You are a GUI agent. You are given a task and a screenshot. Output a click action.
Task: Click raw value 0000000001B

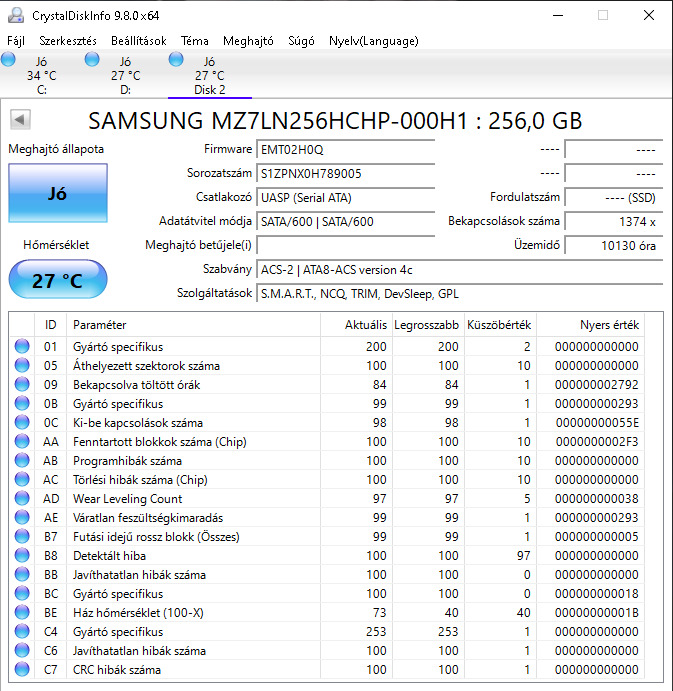click(597, 613)
